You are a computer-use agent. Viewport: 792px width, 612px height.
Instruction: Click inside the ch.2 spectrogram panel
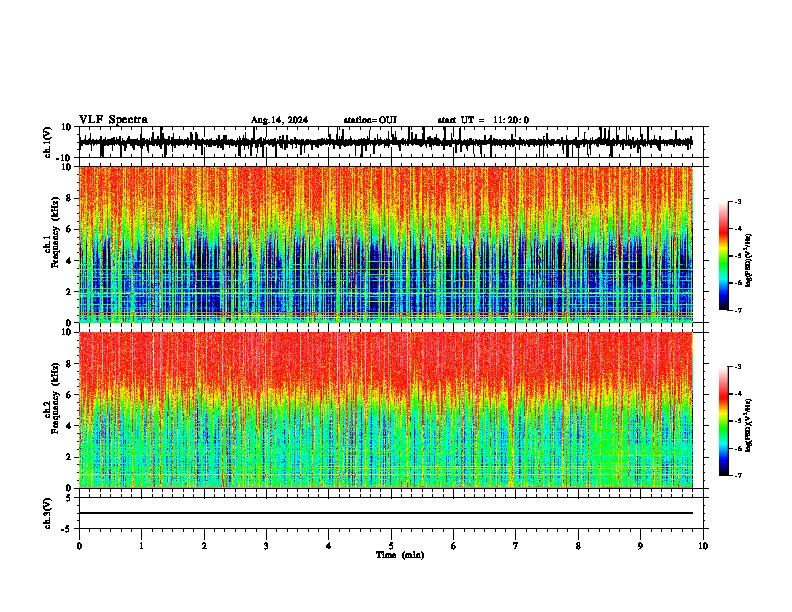tap(385, 410)
